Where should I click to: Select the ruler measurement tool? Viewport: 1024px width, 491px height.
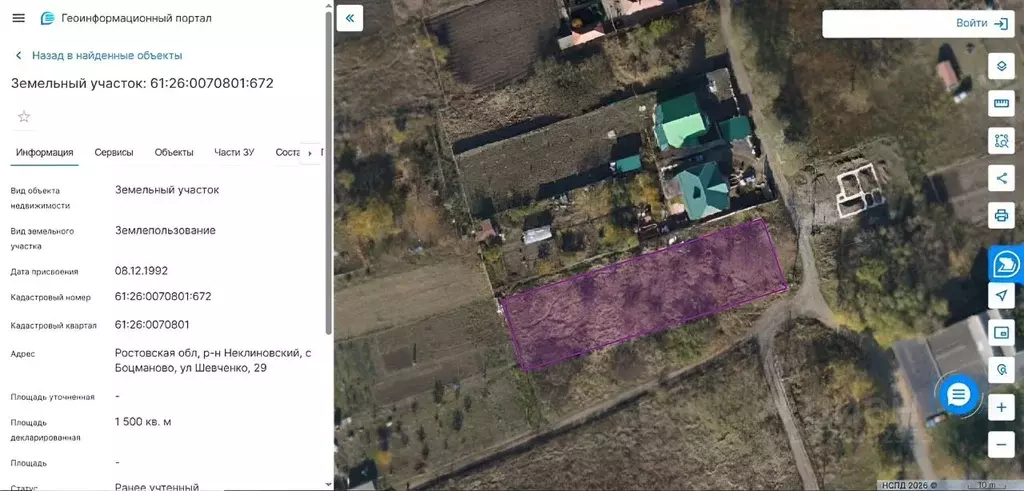pos(1001,103)
